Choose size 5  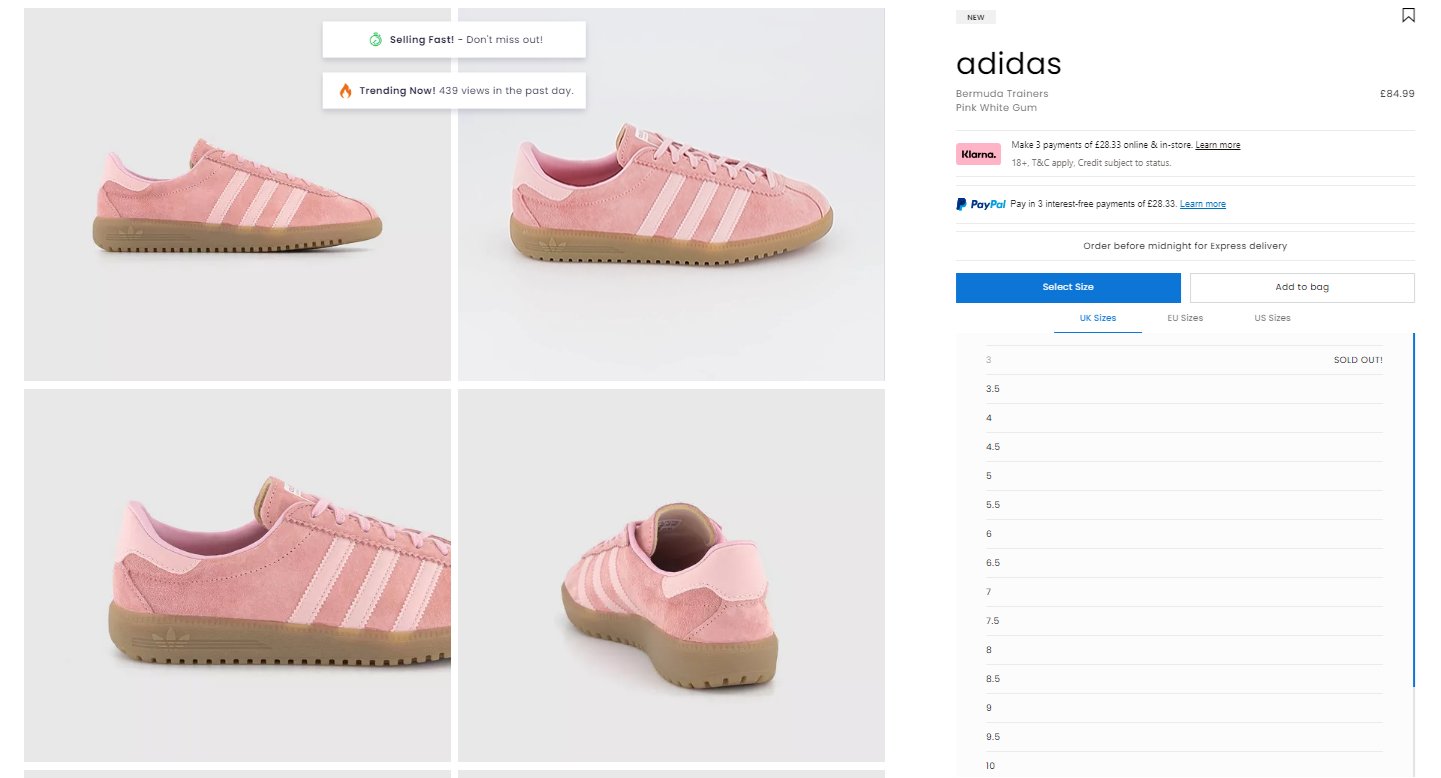coord(1184,476)
